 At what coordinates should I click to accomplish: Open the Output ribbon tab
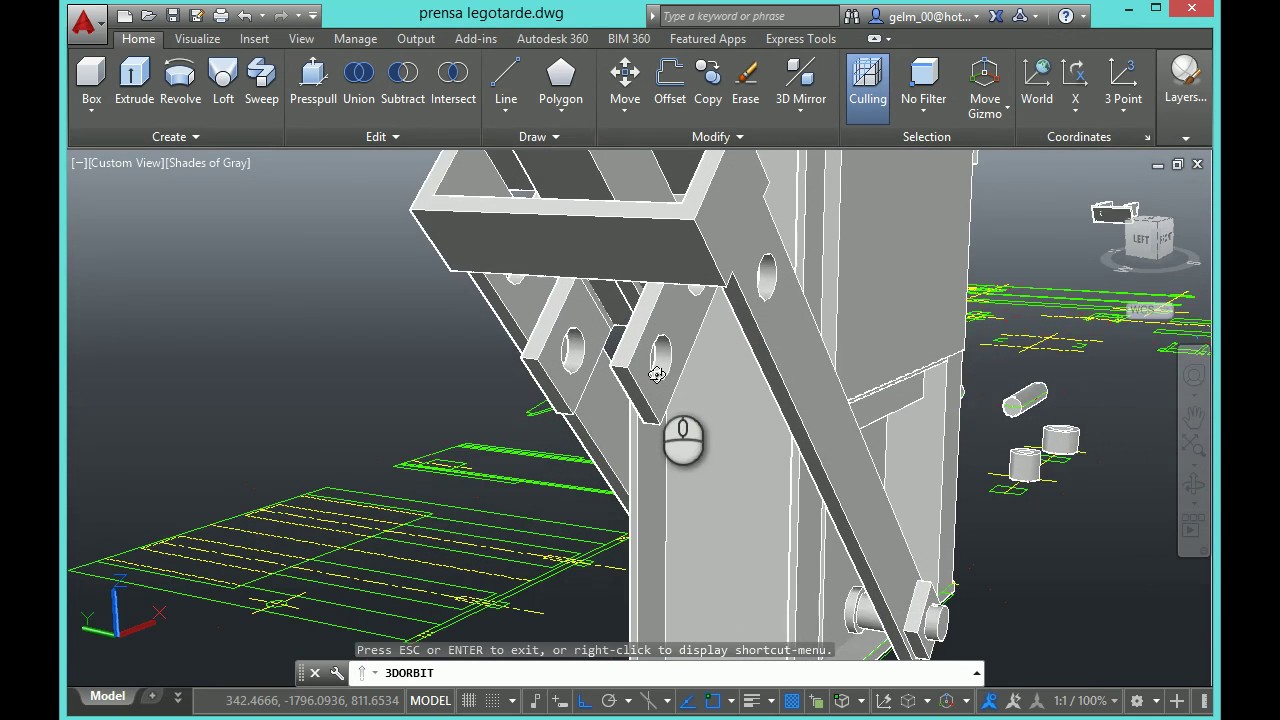tap(416, 39)
